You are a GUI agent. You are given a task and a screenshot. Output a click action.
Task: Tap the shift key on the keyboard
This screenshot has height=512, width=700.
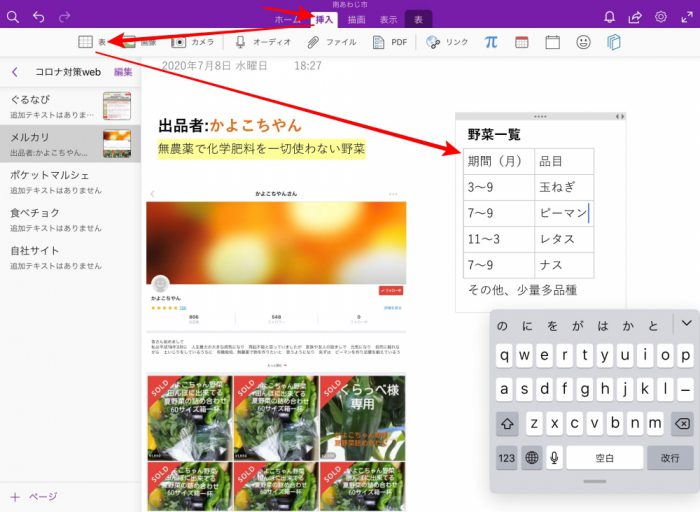(507, 424)
